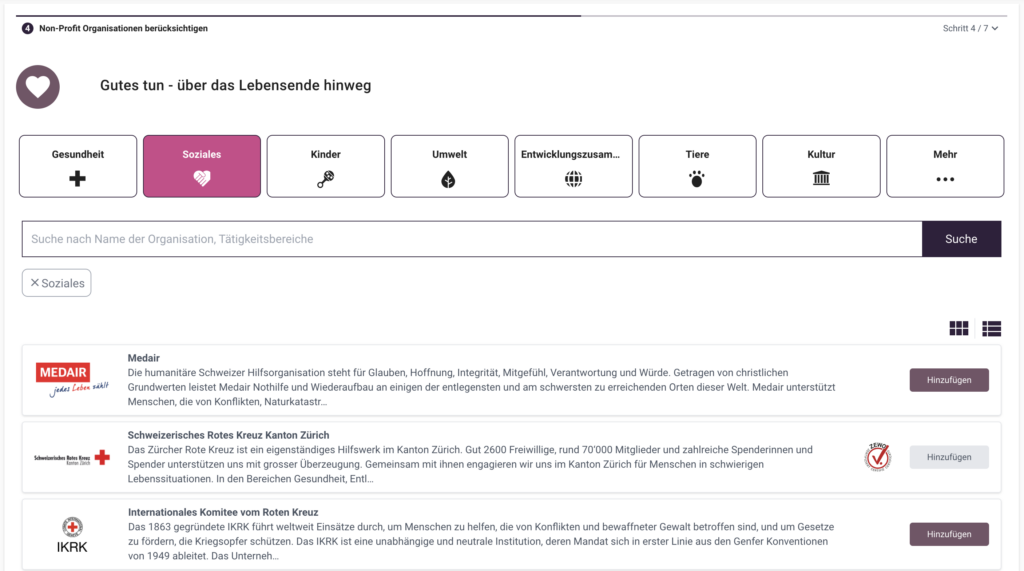This screenshot has width=1024, height=571.
Task: Click the step 4 number badge
Action: tap(28, 28)
